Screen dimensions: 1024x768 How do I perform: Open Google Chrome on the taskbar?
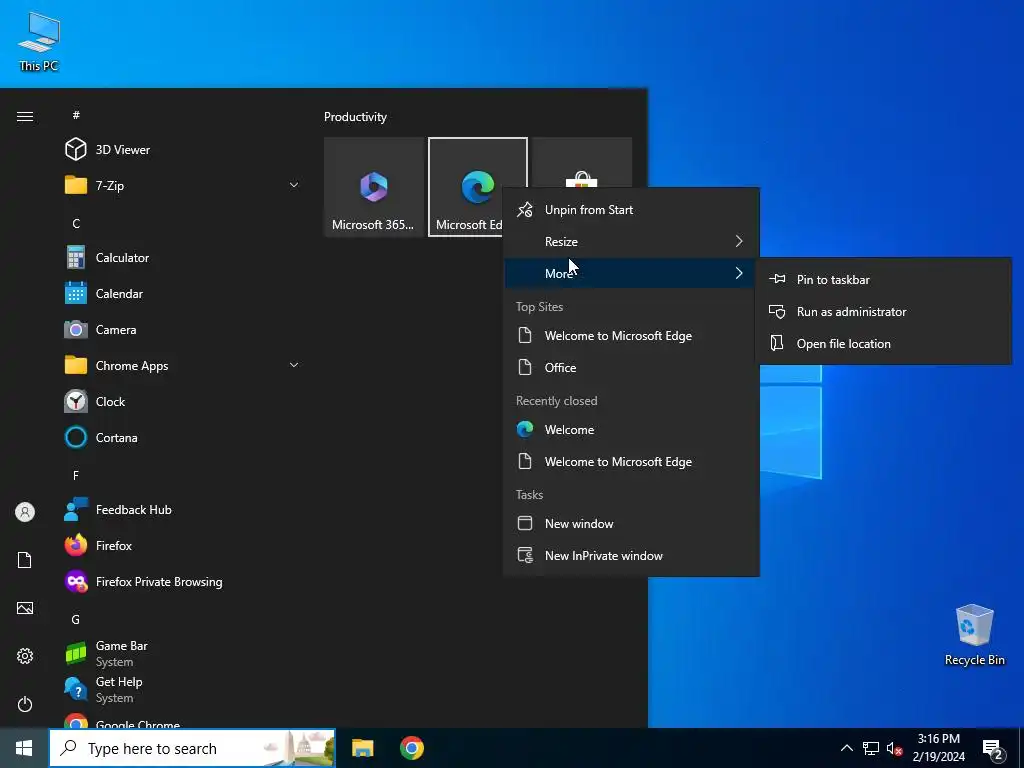tap(412, 748)
